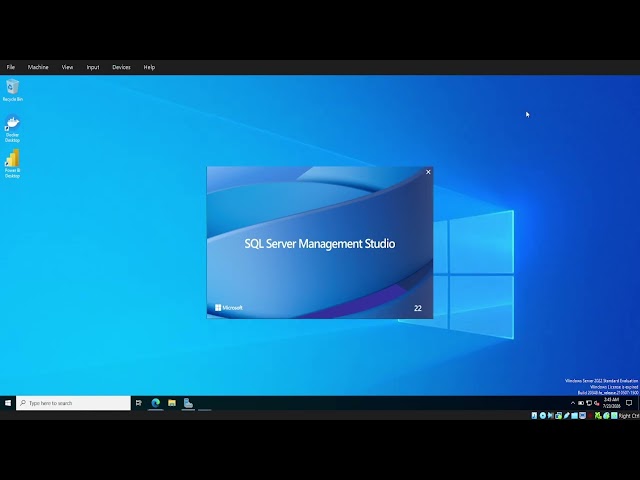Expand the hidden system tray icons
This screenshot has width=640, height=480.
coord(573,403)
